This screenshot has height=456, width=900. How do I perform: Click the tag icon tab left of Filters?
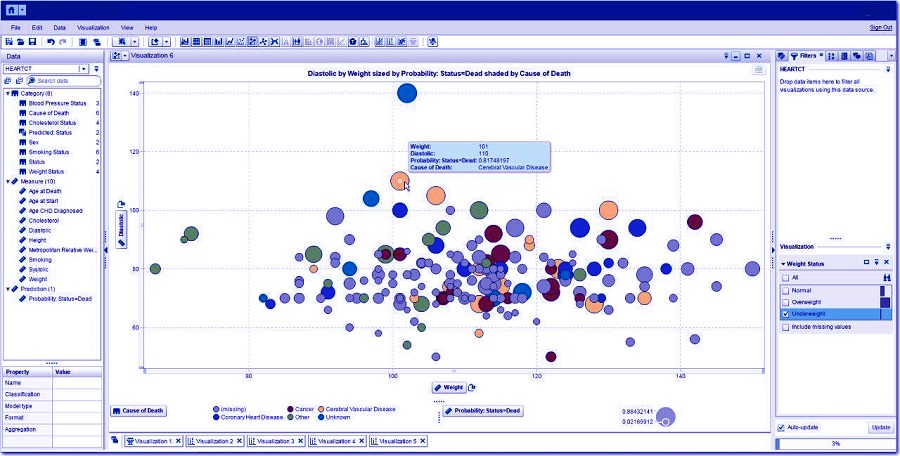point(781,56)
